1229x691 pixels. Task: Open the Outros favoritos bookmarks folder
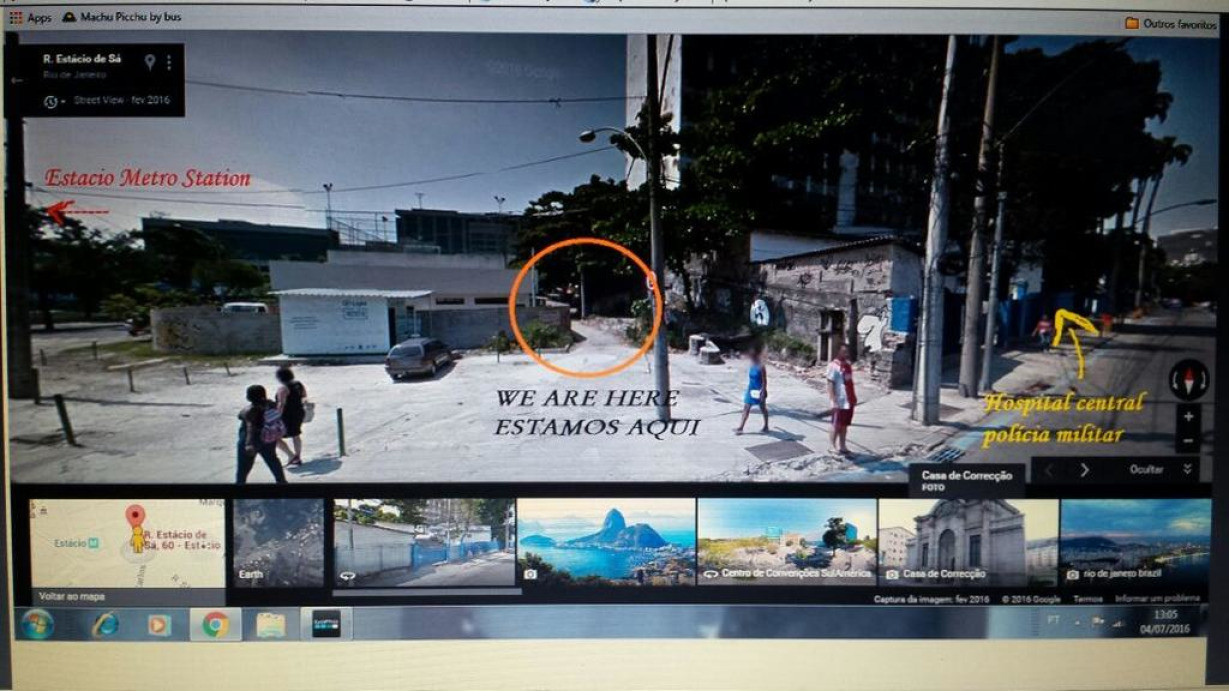pos(1171,23)
